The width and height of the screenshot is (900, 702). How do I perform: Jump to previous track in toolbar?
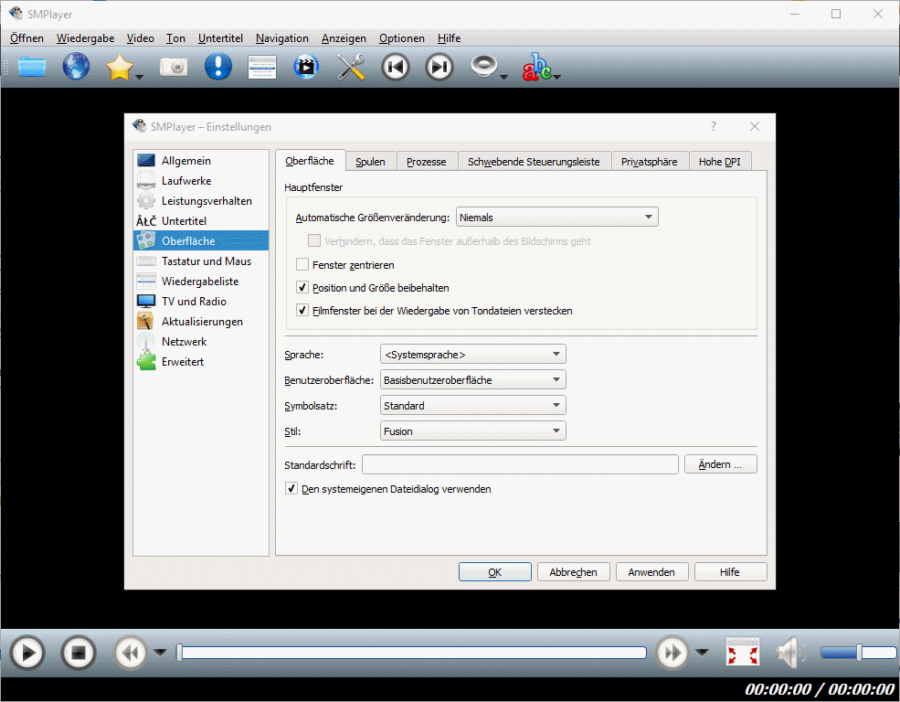[x=396, y=67]
